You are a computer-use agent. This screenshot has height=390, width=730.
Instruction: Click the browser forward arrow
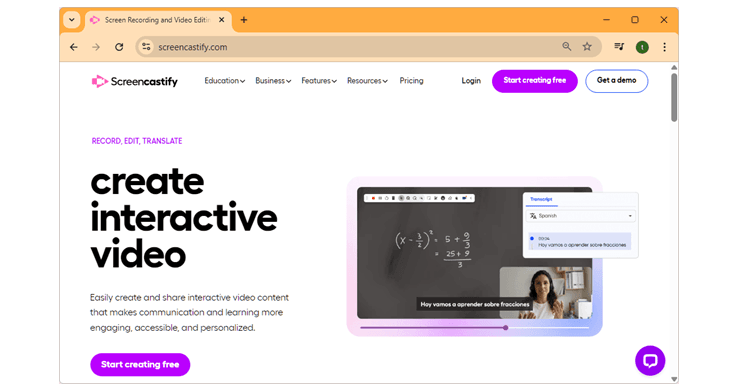(x=96, y=47)
